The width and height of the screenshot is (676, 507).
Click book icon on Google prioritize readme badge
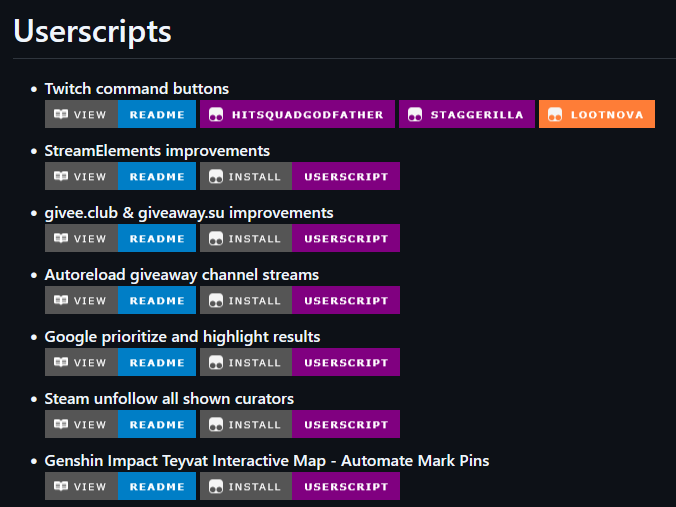pyautogui.click(x=61, y=363)
